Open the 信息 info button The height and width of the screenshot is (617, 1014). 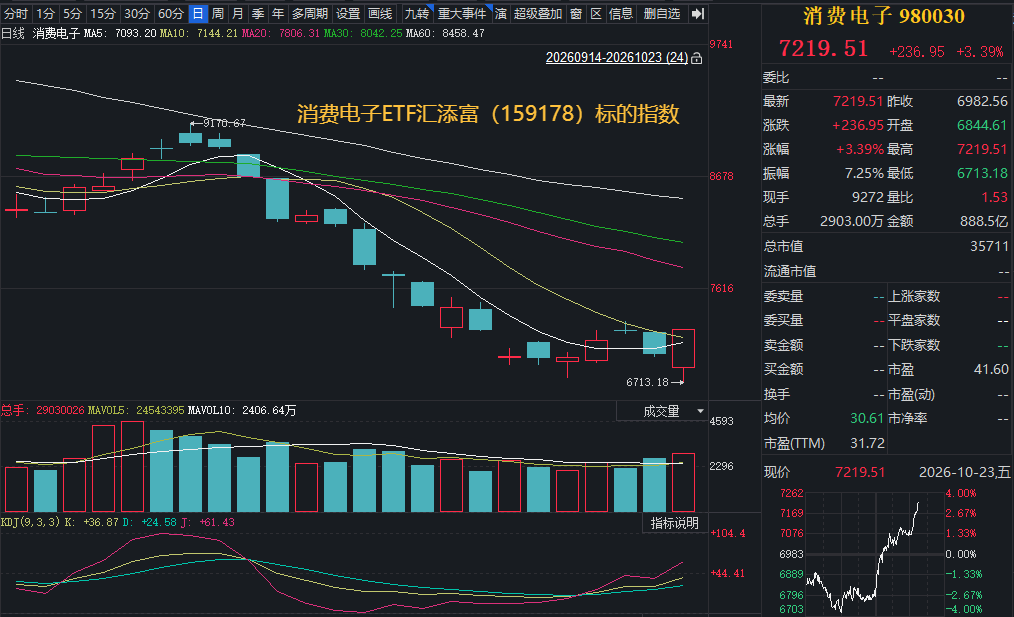621,14
